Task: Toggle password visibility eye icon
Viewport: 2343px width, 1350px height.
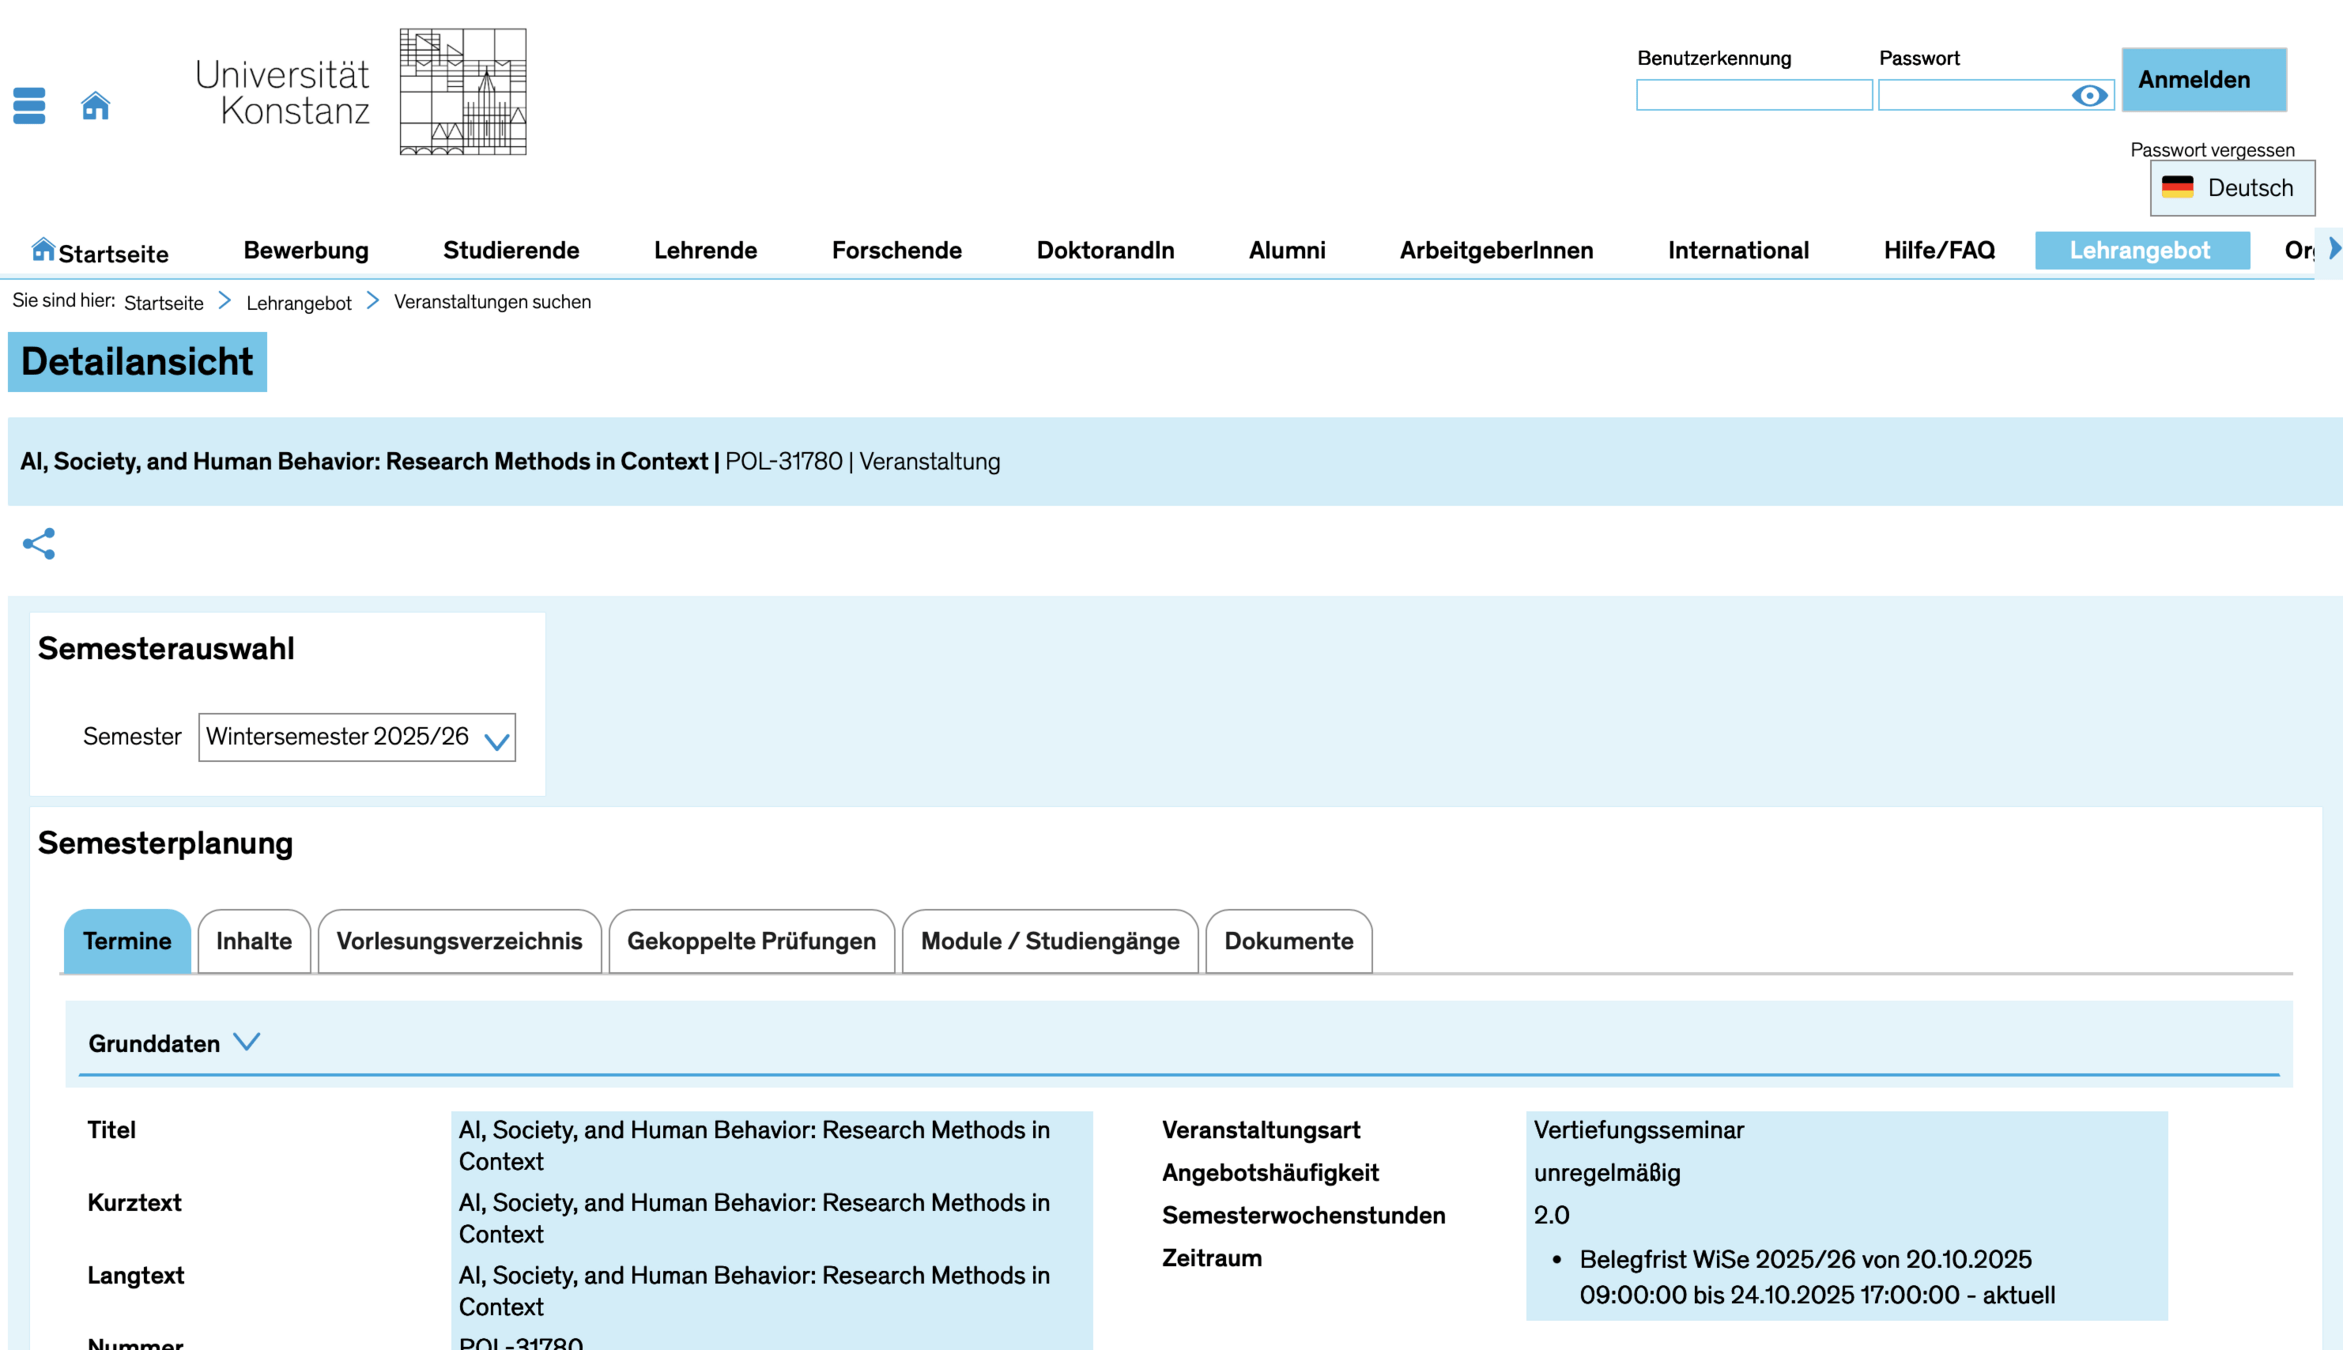Action: pos(2089,95)
